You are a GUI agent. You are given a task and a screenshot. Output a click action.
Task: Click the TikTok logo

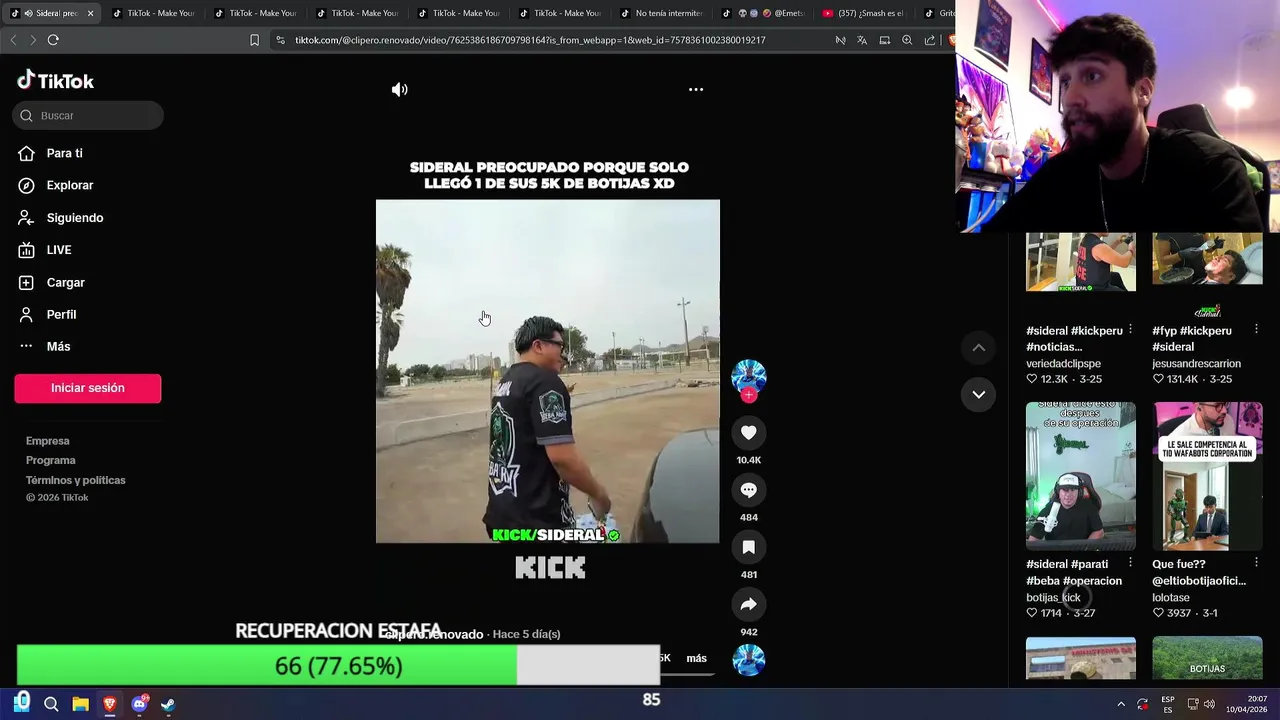pos(56,81)
